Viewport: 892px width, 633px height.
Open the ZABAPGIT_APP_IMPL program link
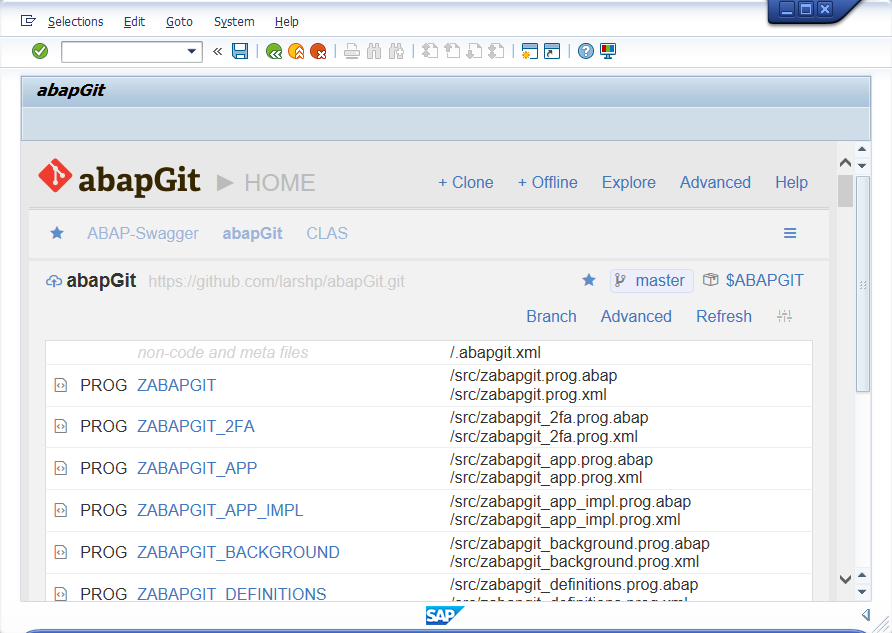tap(220, 510)
